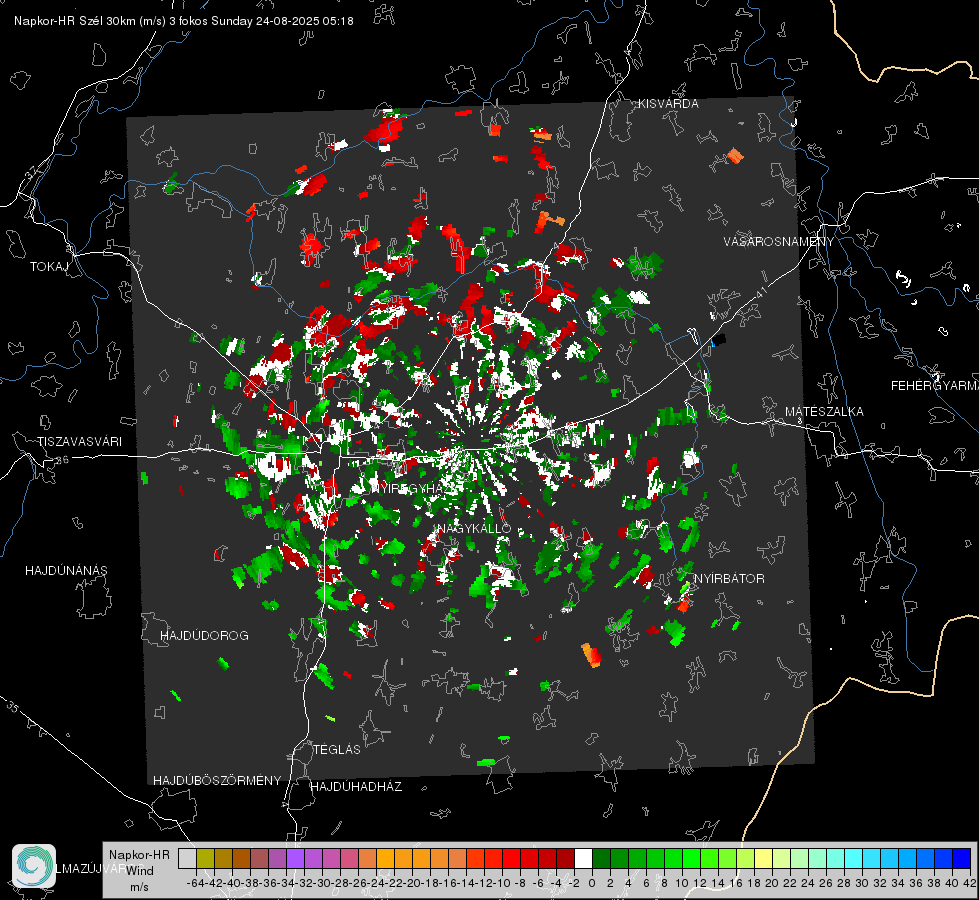Choose the olive legend swatch near -42
979x900 pixels.
click(205, 858)
